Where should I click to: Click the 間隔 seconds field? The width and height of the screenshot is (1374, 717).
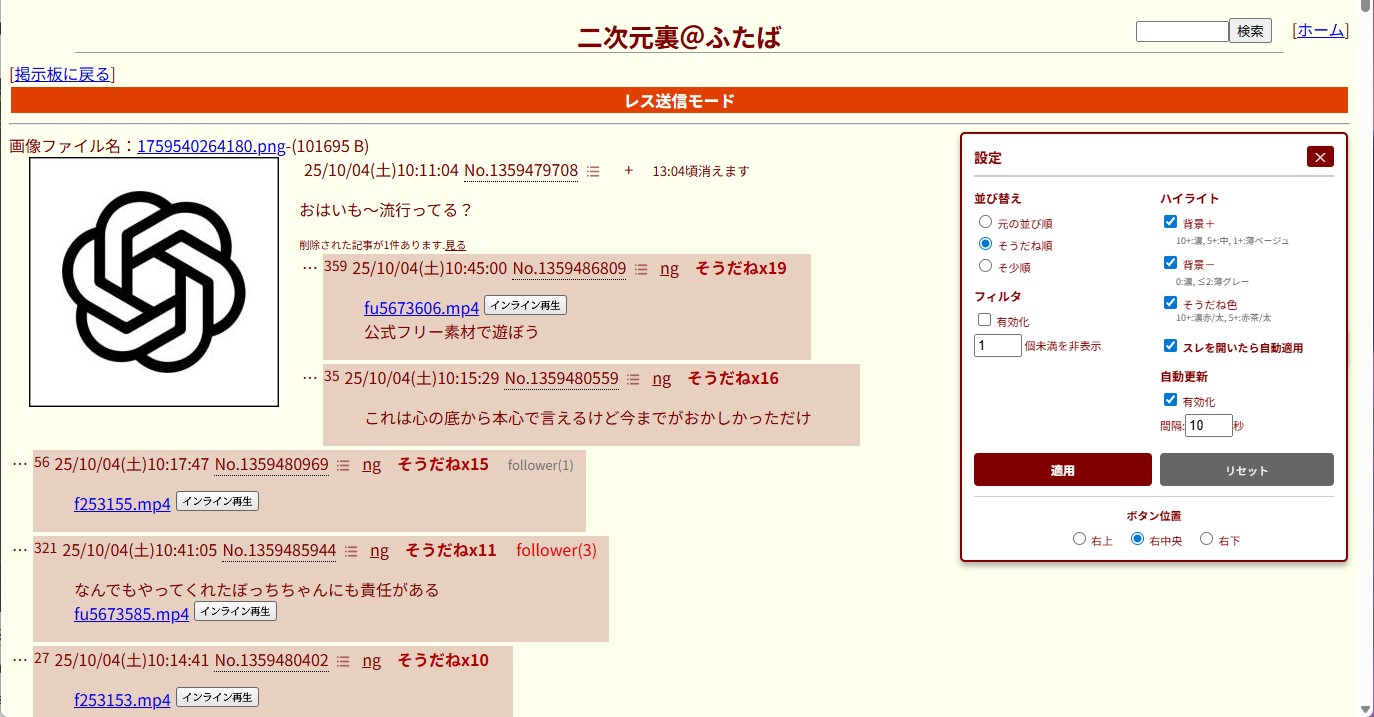(x=1208, y=425)
